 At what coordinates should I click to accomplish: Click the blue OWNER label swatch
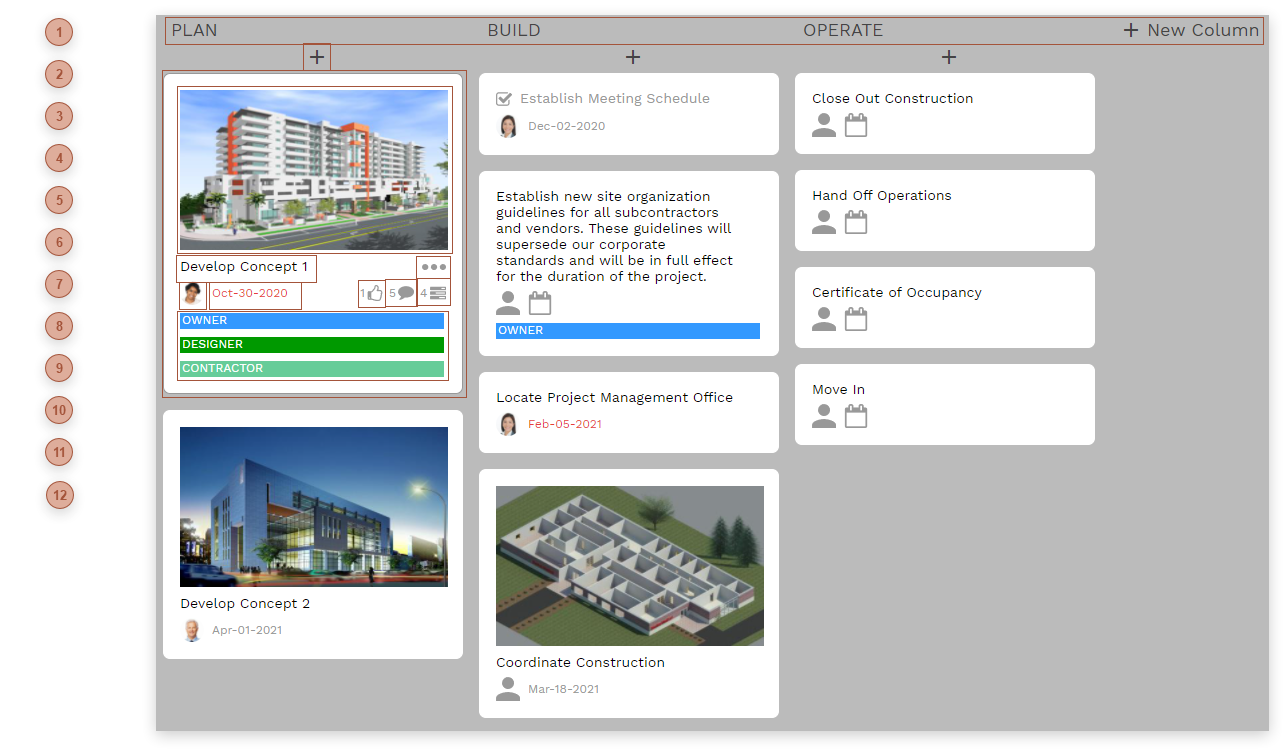click(311, 320)
